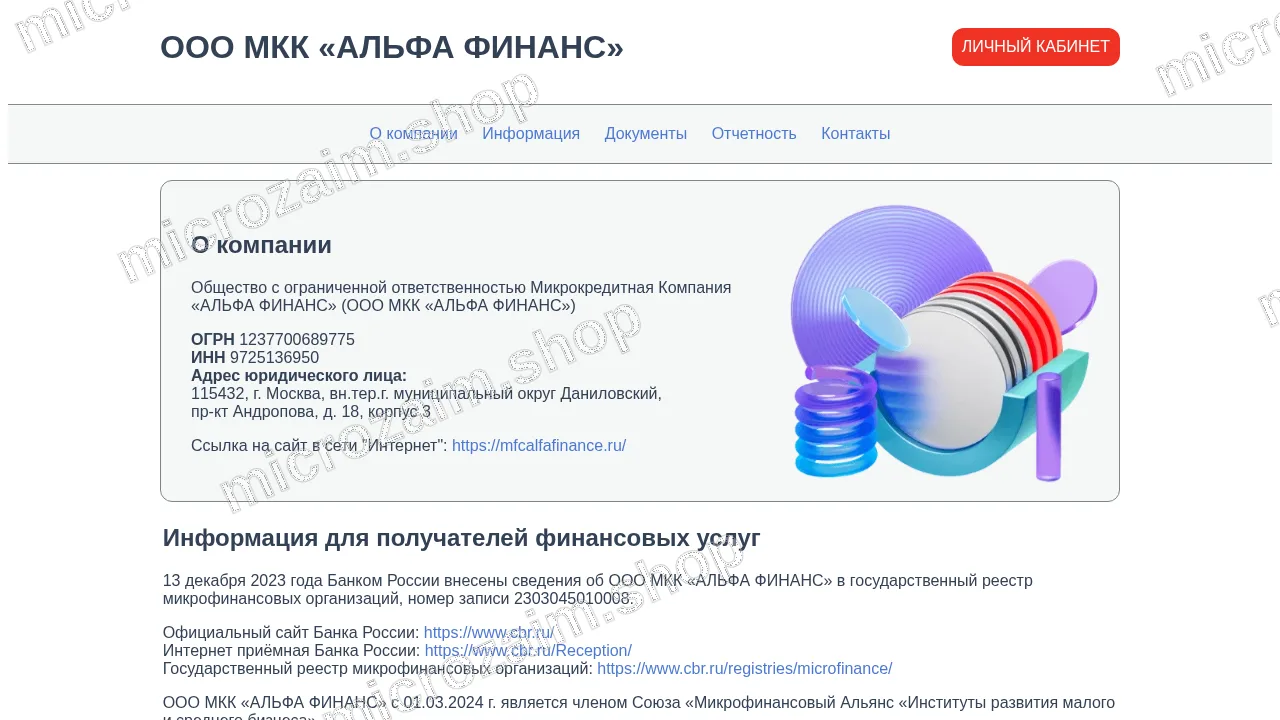Click the пр-кт Андропова, д. 18 line
Image resolution: width=1280 pixels, height=720 pixels.
click(311, 412)
